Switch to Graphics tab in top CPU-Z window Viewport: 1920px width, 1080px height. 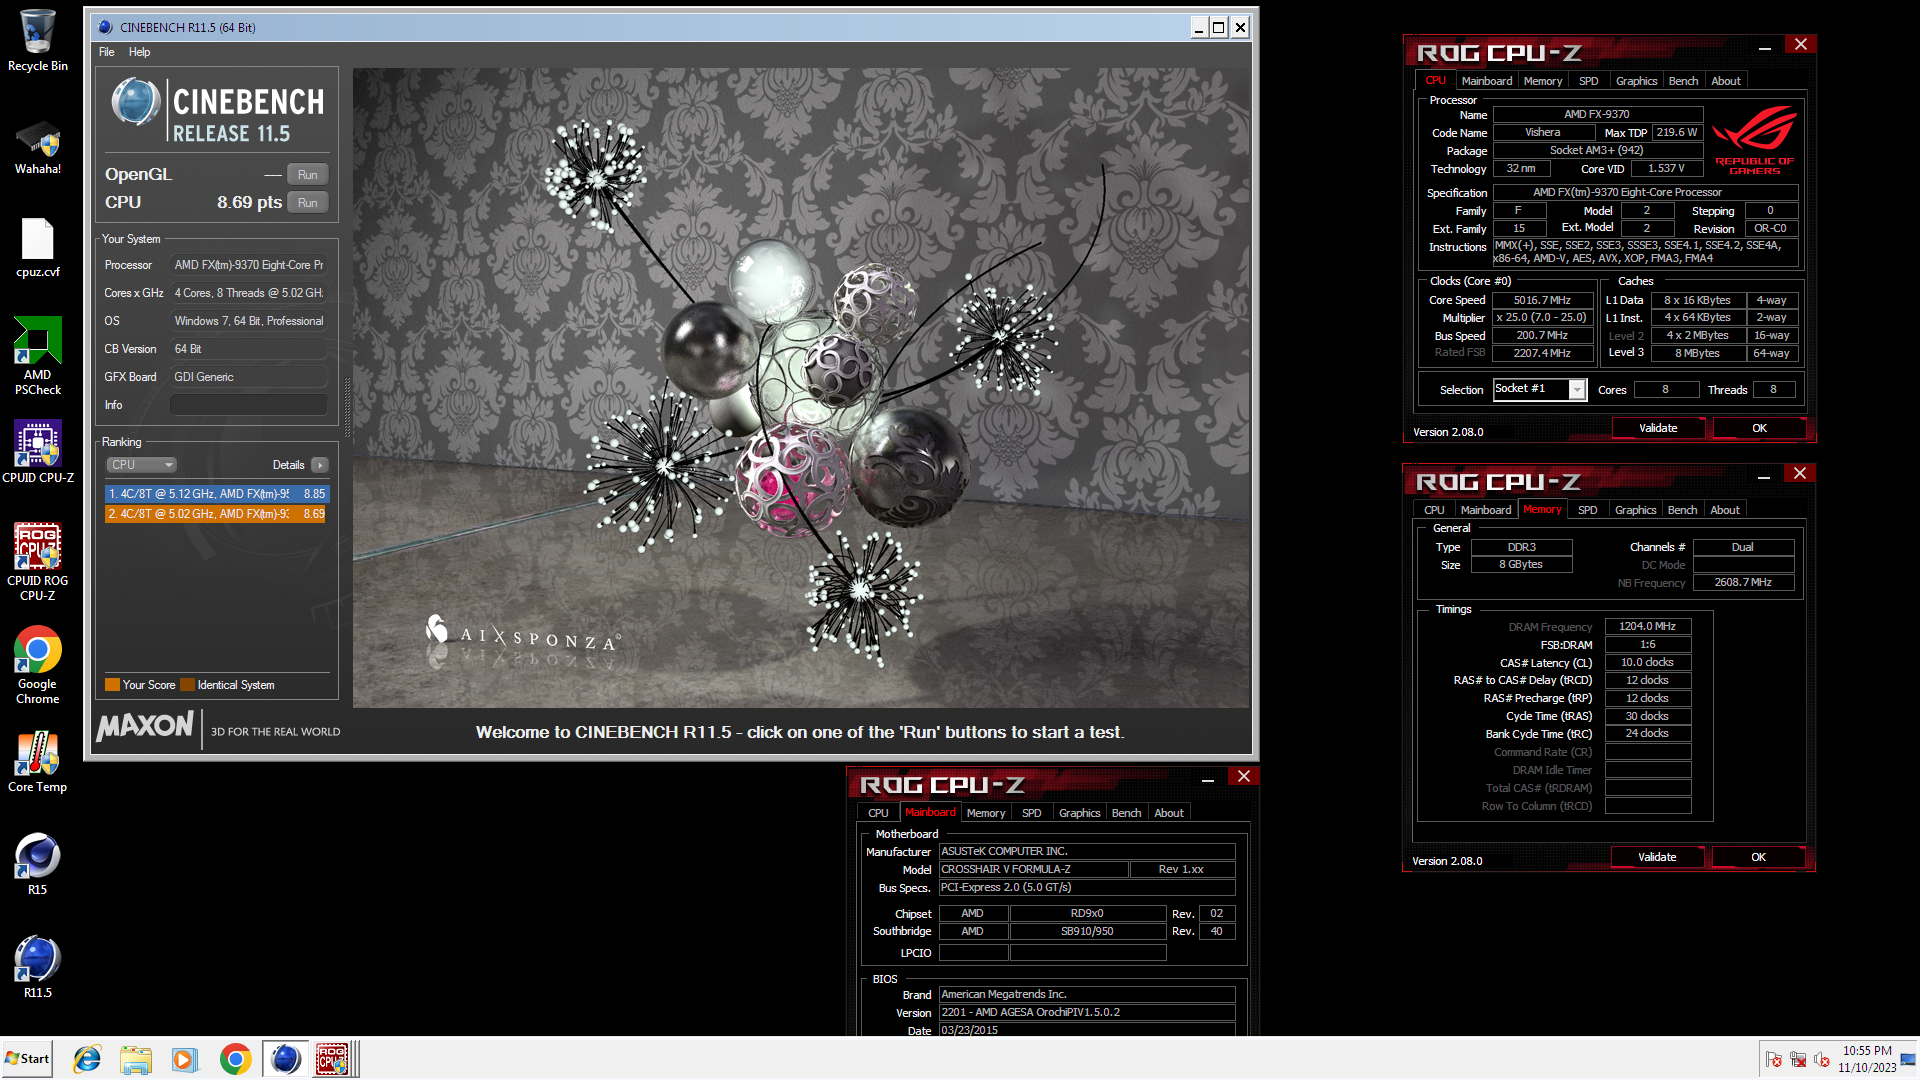point(1636,81)
